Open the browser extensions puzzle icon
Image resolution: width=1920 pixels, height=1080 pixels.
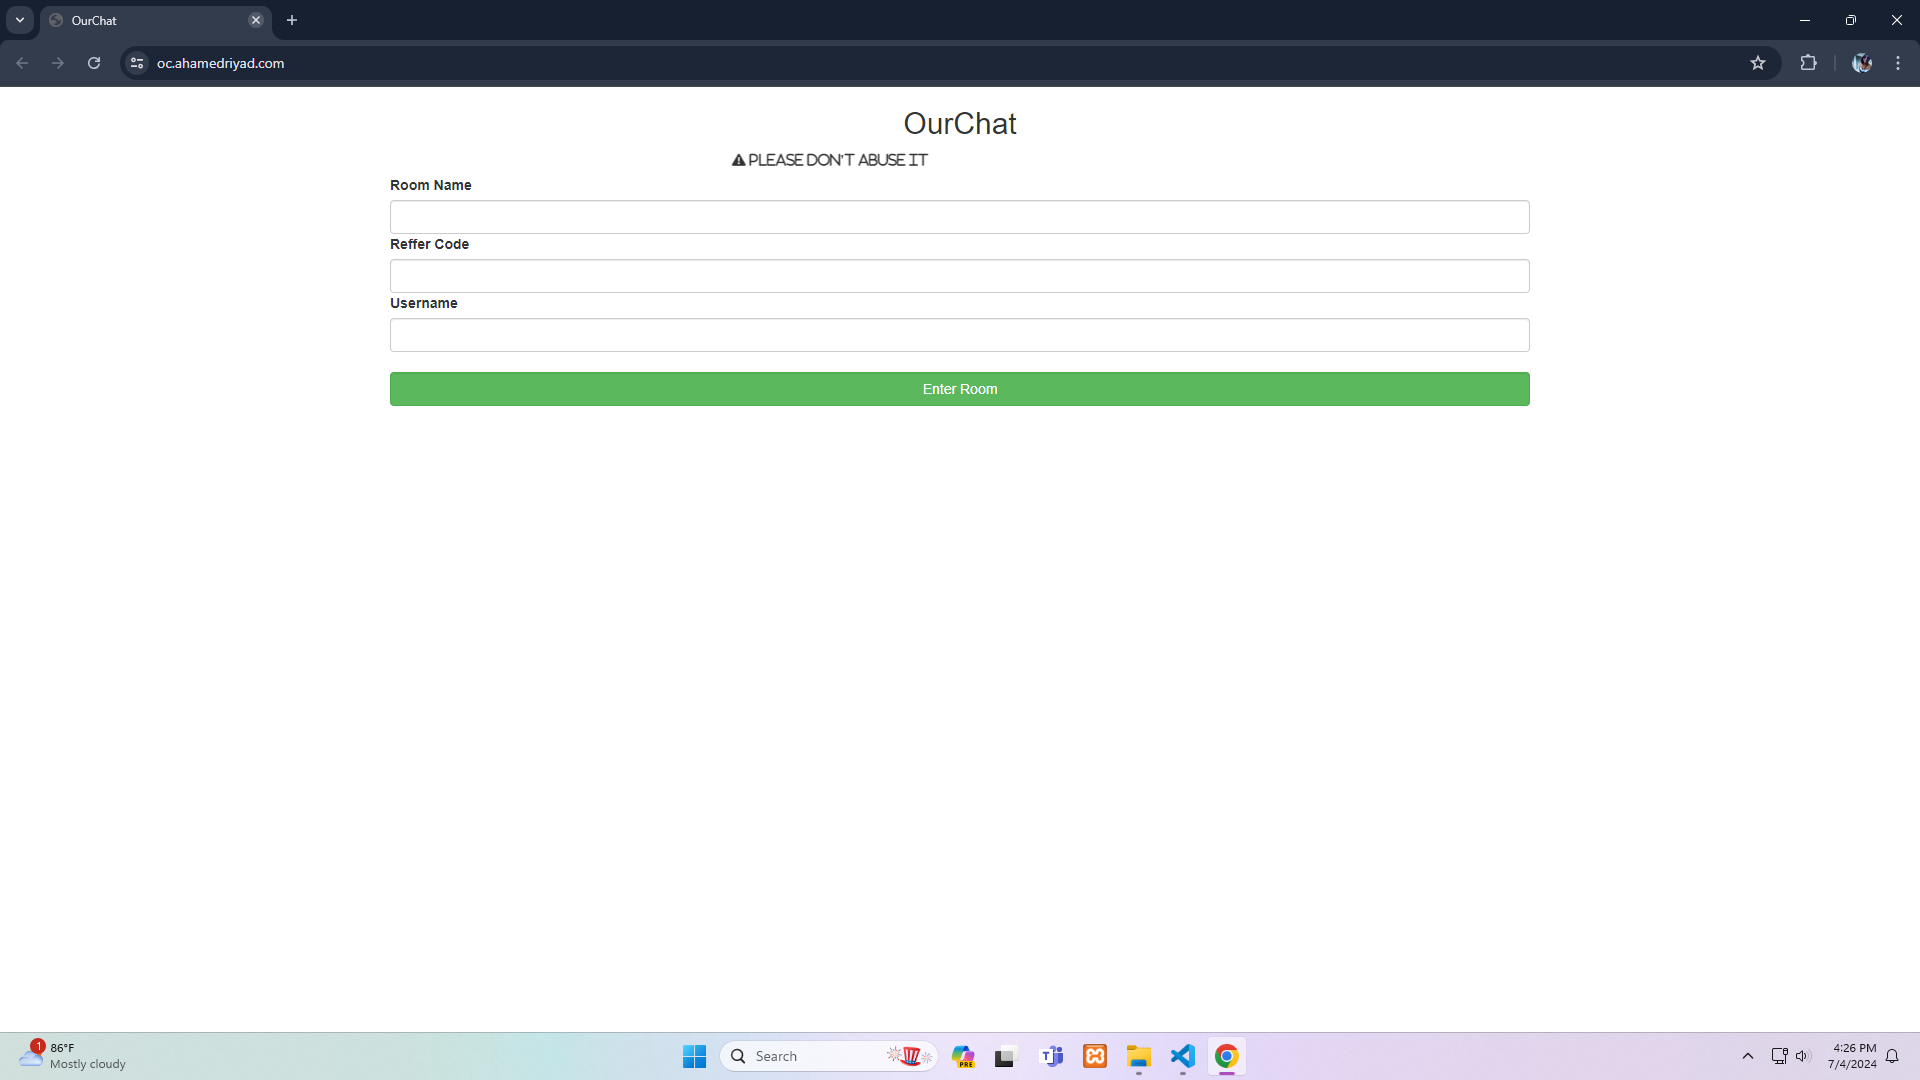pos(1808,63)
